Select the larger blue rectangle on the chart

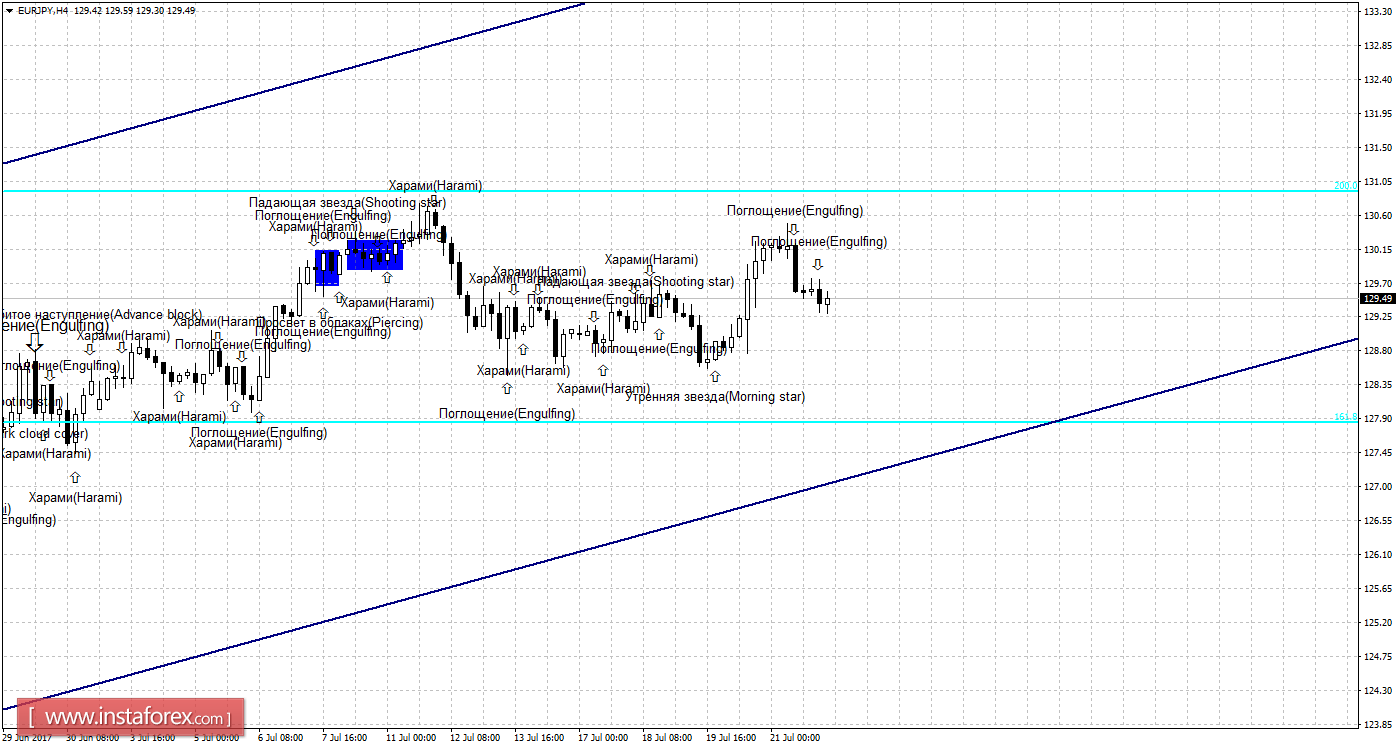[375, 255]
